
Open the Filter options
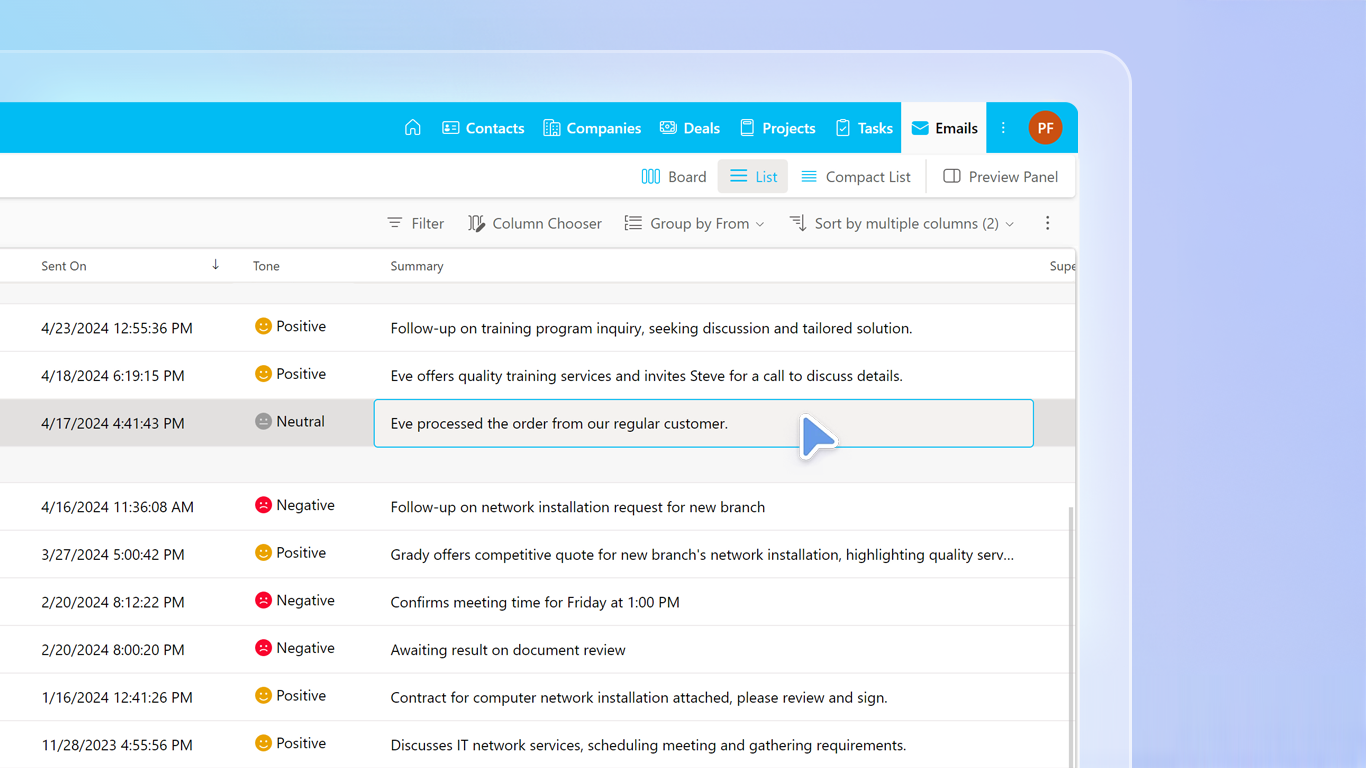tap(415, 223)
